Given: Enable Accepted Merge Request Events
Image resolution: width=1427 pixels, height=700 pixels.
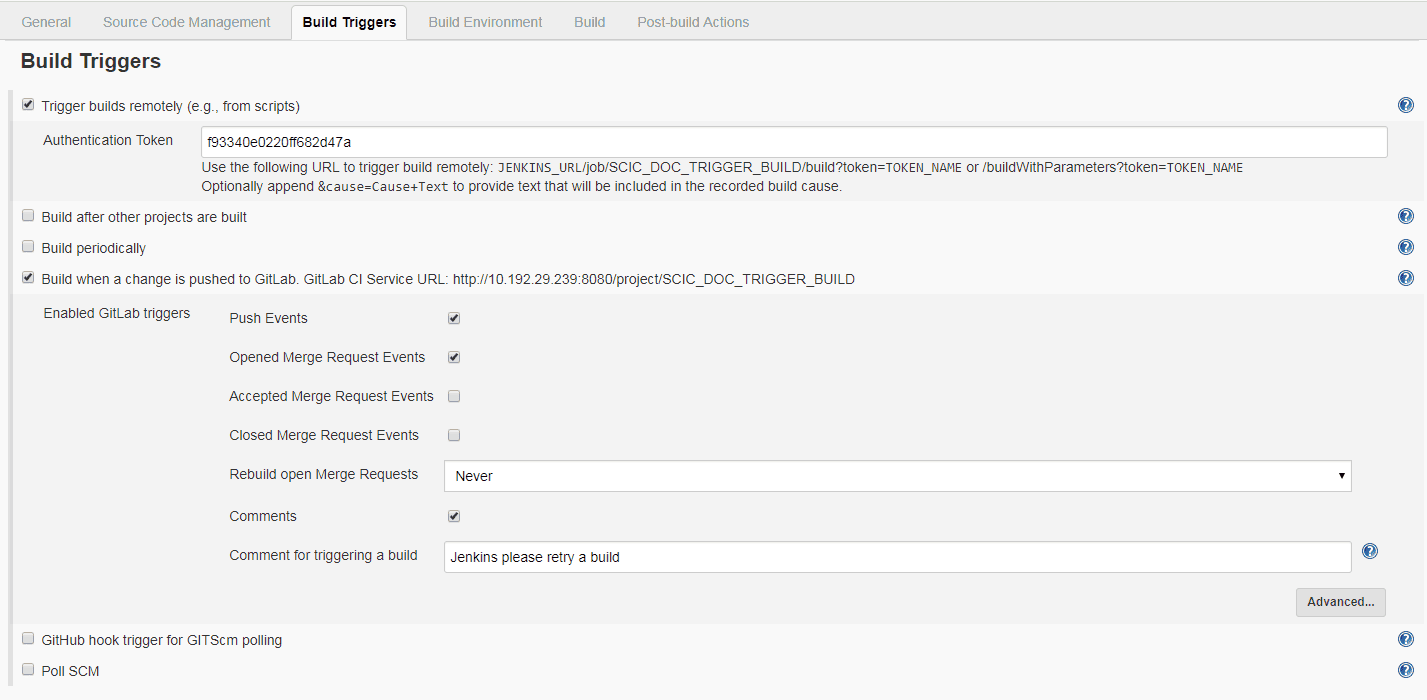Looking at the screenshot, I should [x=454, y=396].
